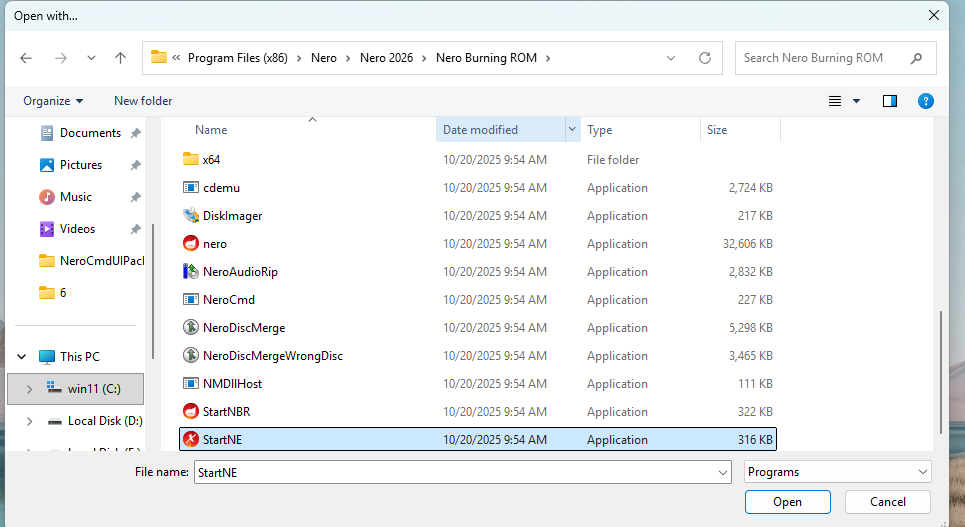
Task: Sort by Type column header
Action: [599, 130]
